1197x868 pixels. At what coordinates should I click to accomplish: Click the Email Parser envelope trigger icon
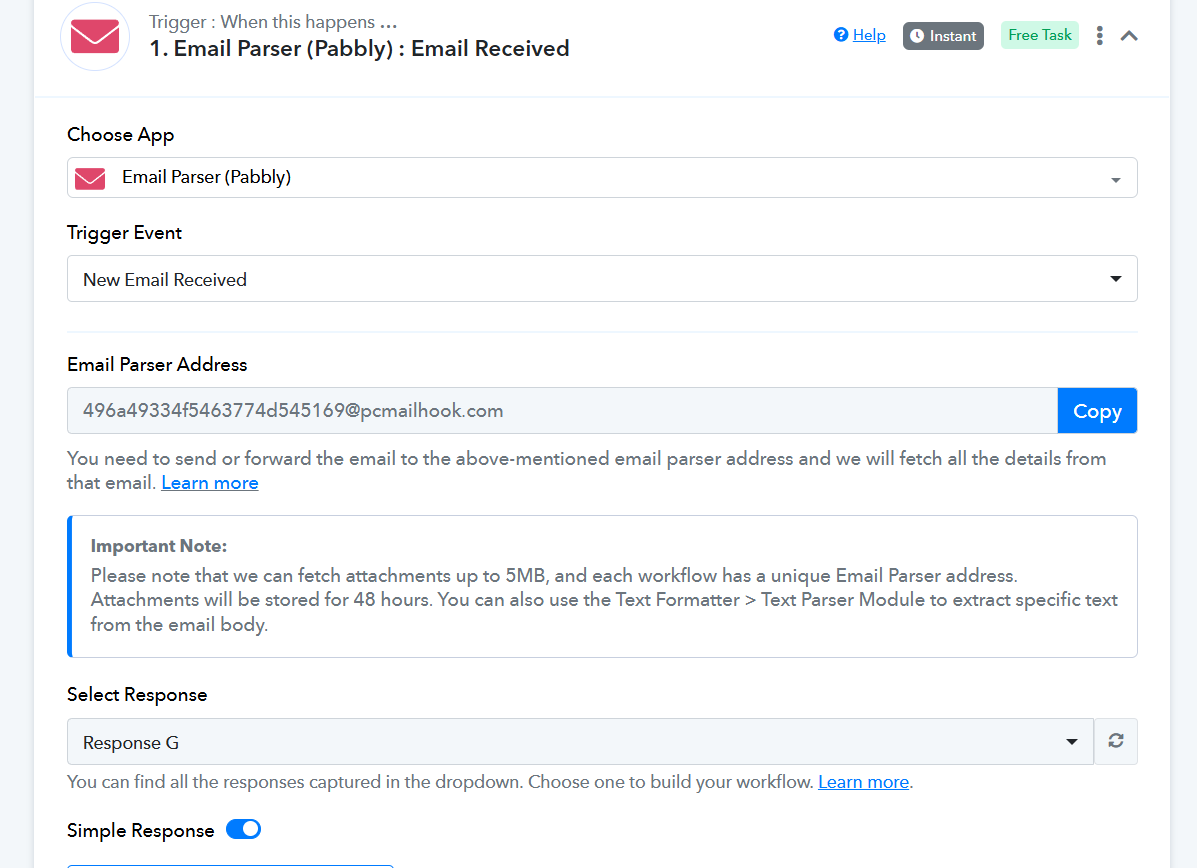point(95,37)
